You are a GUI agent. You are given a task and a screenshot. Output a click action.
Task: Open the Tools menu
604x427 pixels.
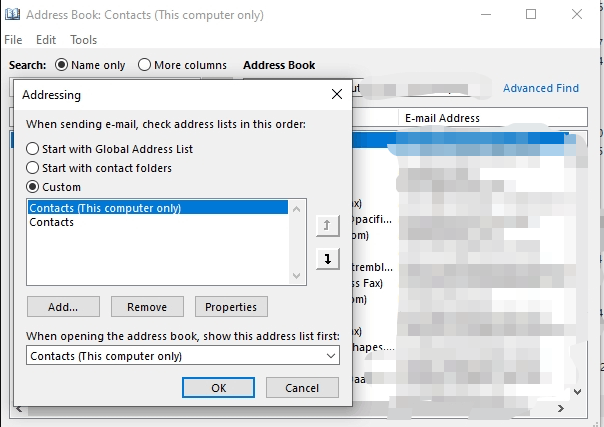coord(84,40)
